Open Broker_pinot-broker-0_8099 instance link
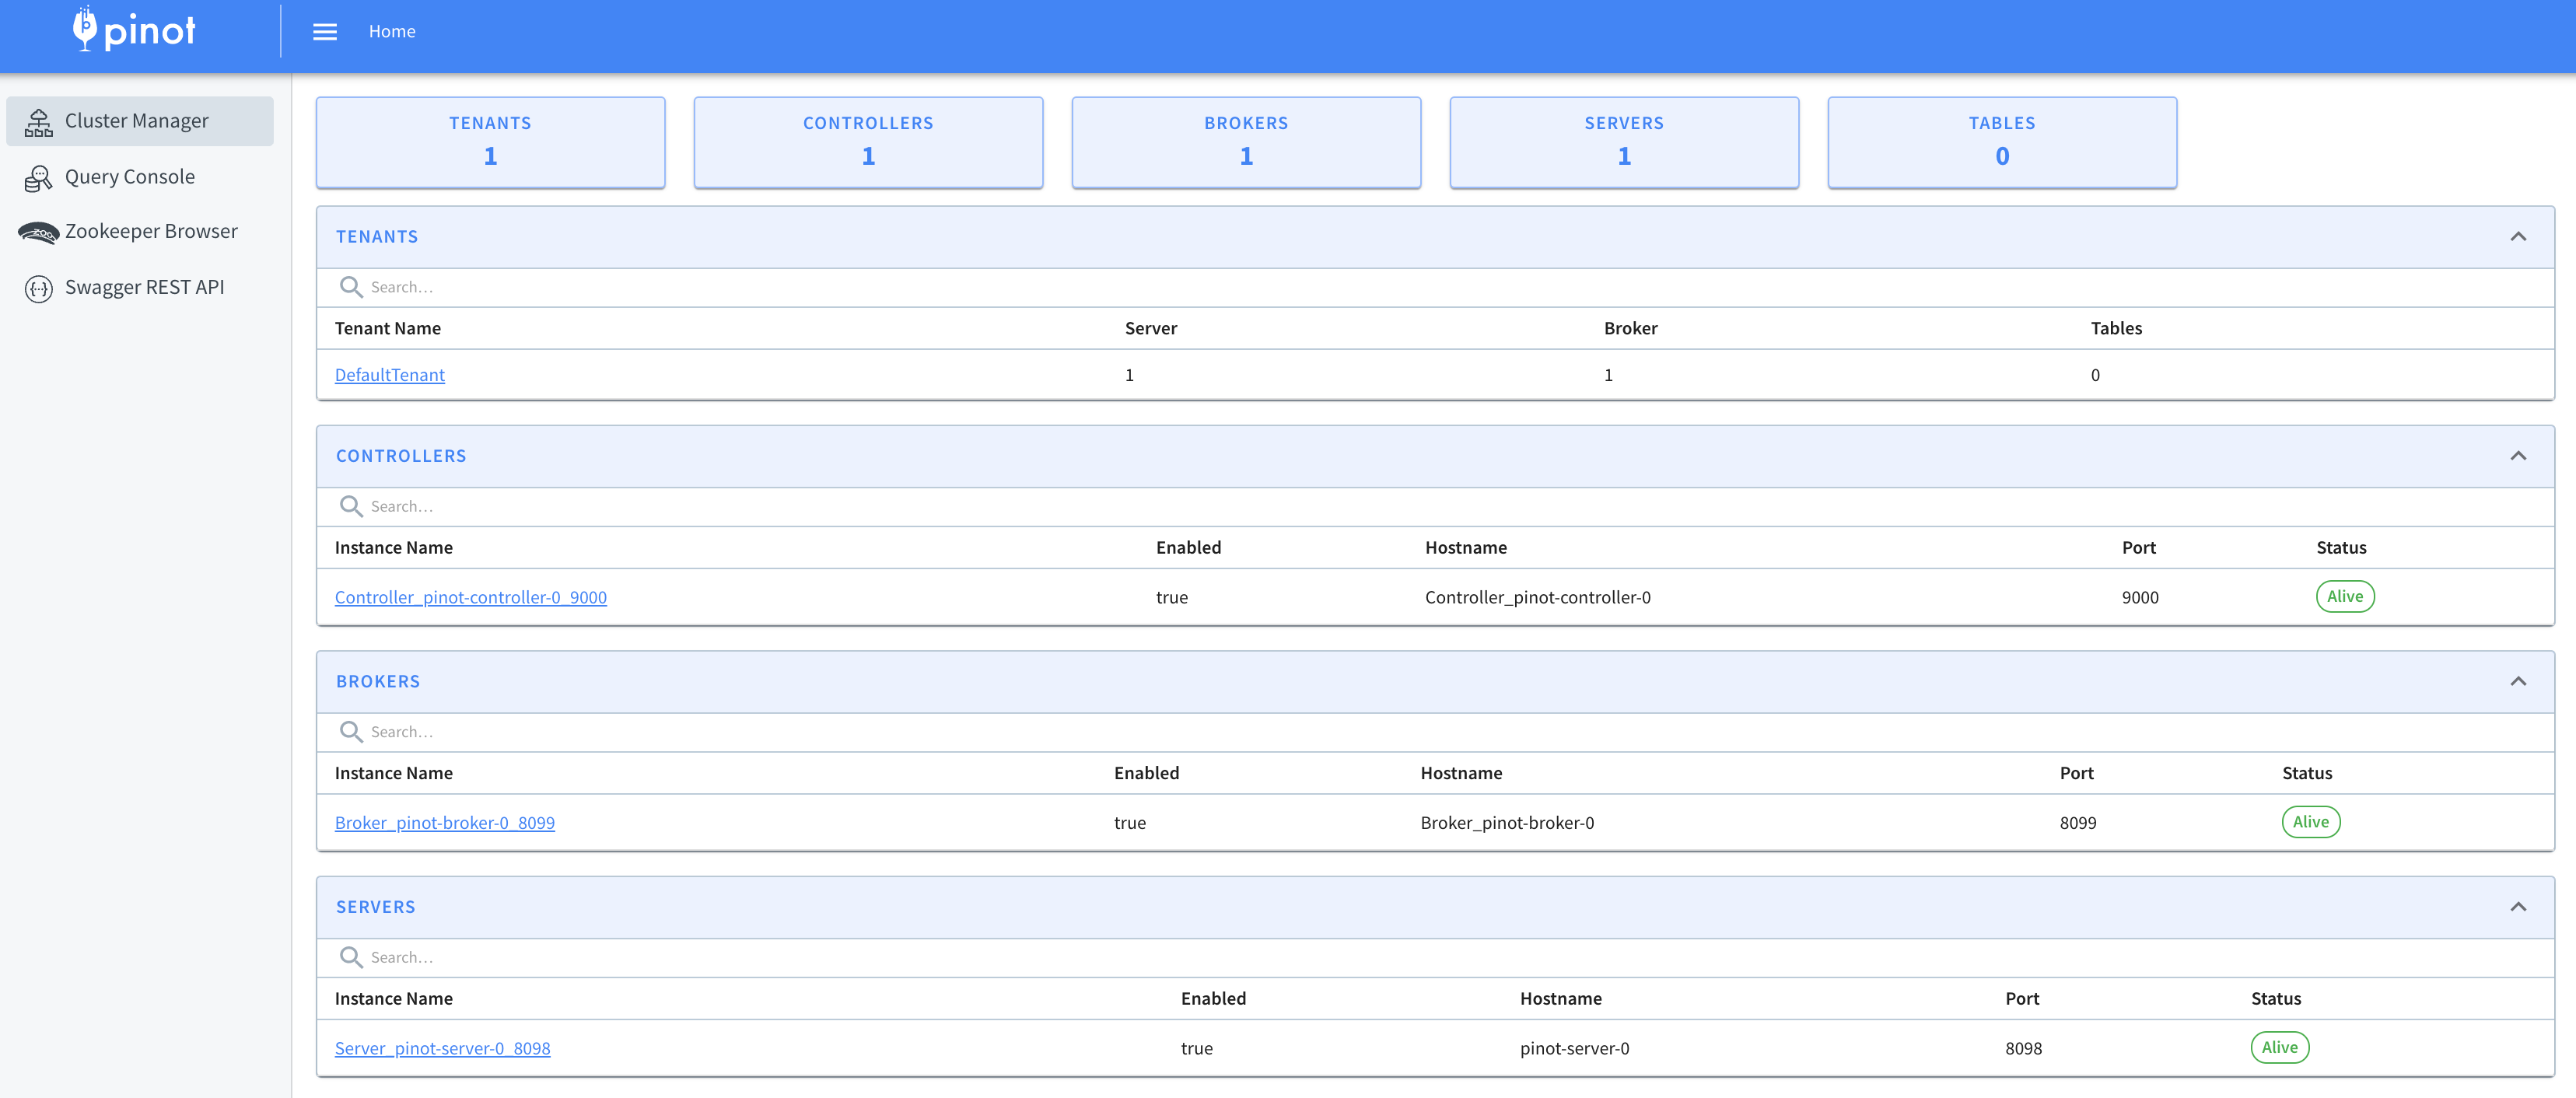 click(x=444, y=823)
